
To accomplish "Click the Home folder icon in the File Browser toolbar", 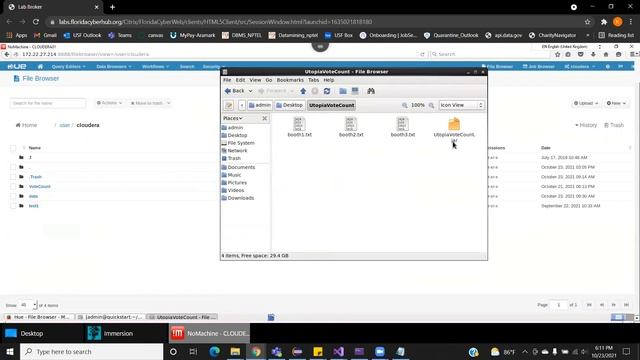I will point(343,91).
